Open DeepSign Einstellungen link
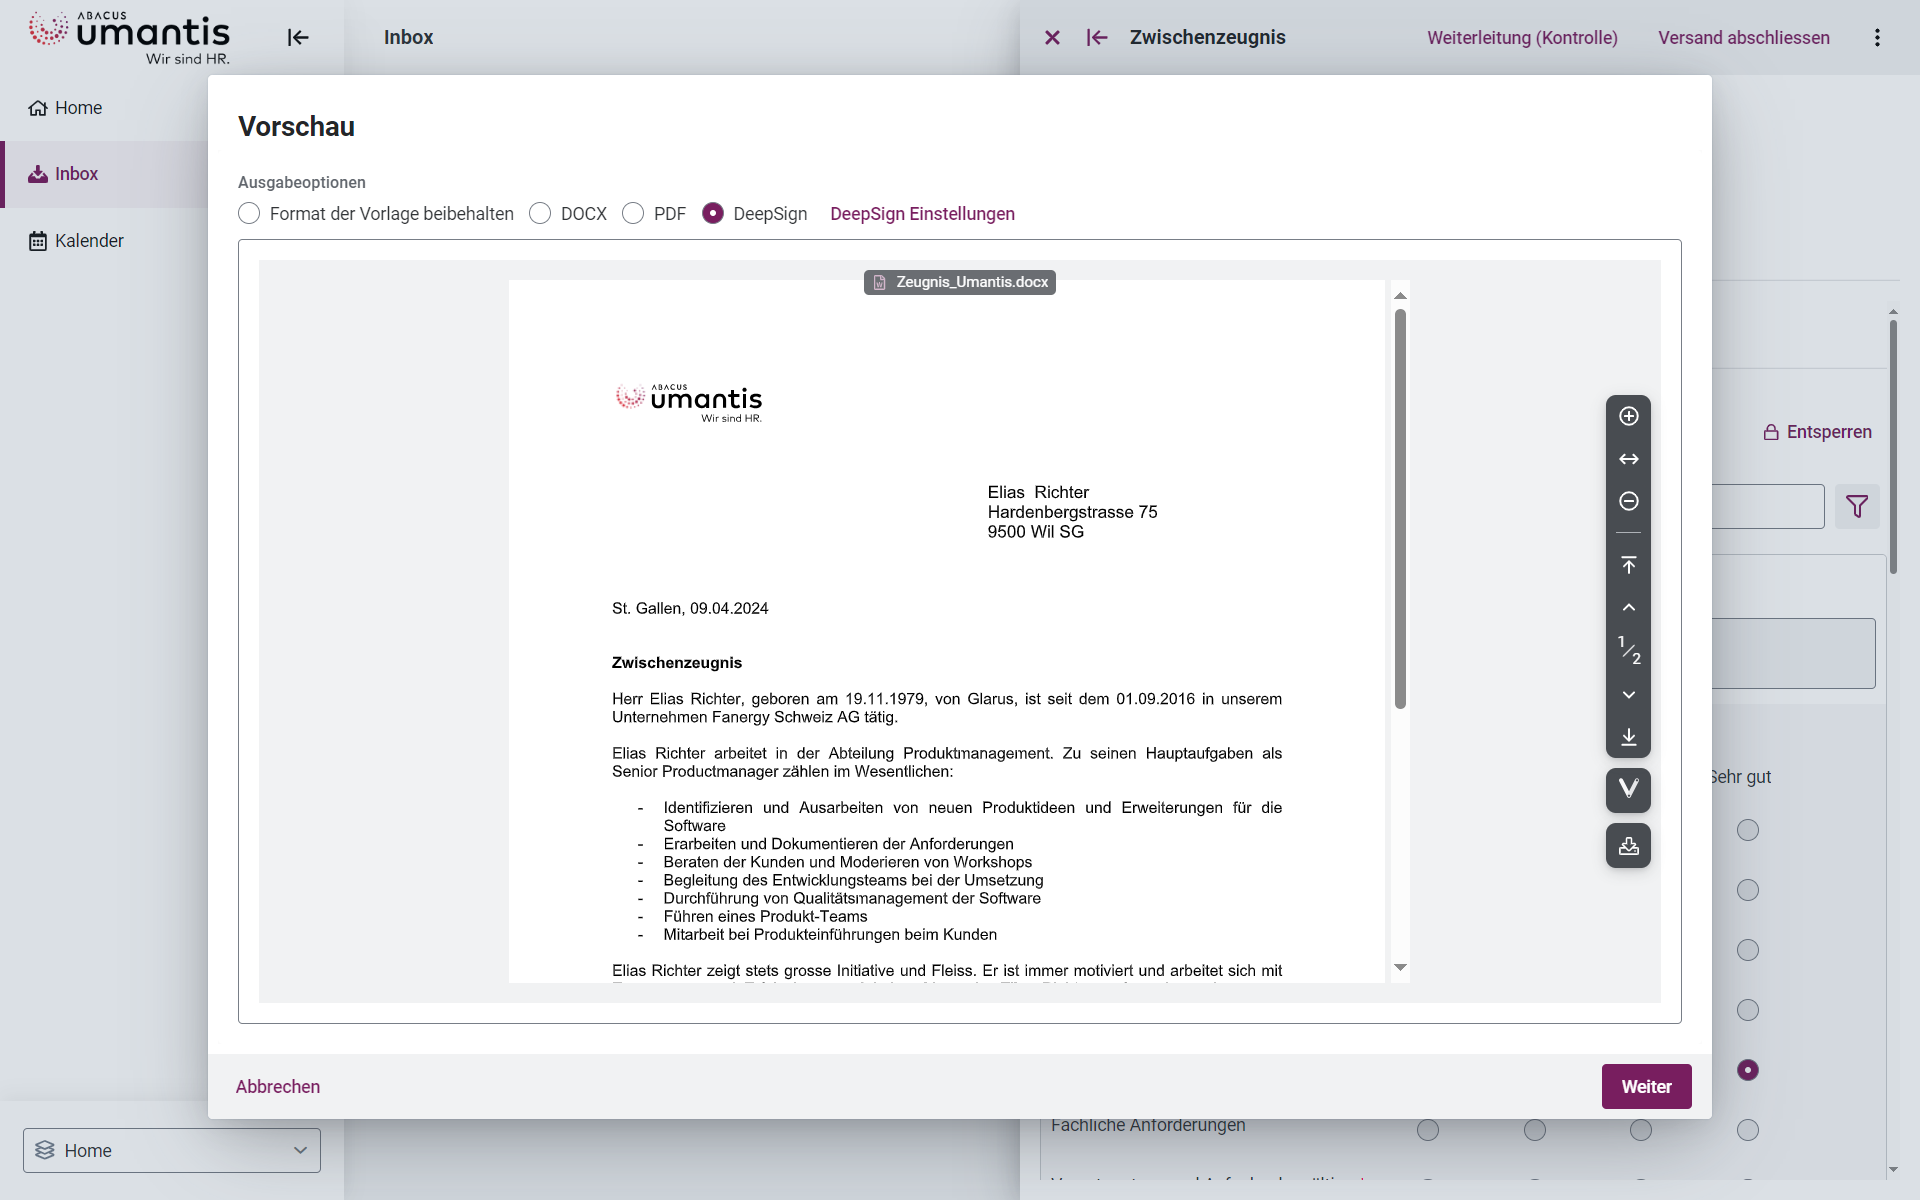The image size is (1920, 1200). tap(922, 214)
